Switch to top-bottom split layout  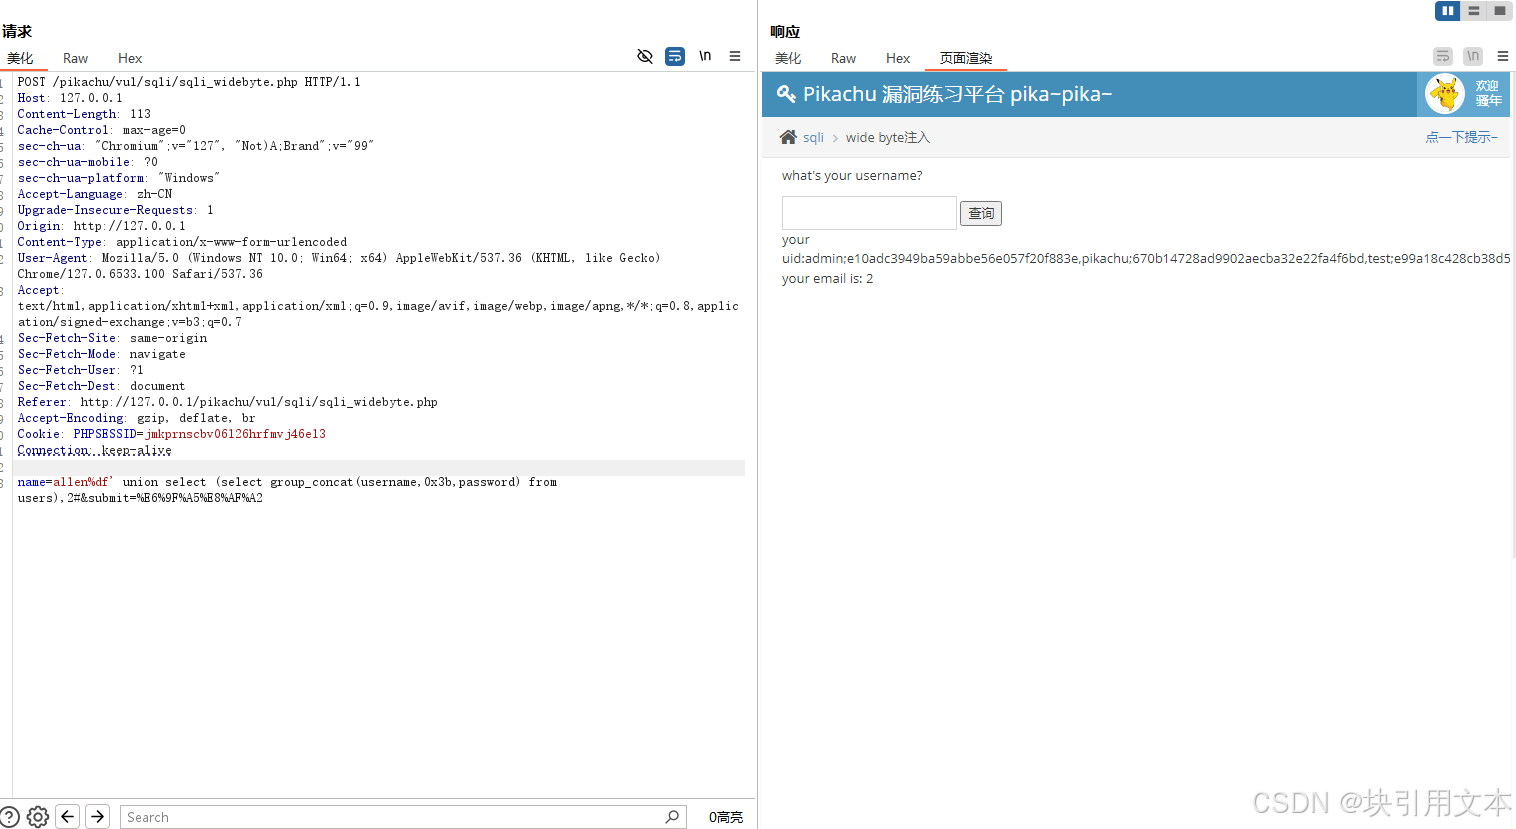click(1473, 11)
